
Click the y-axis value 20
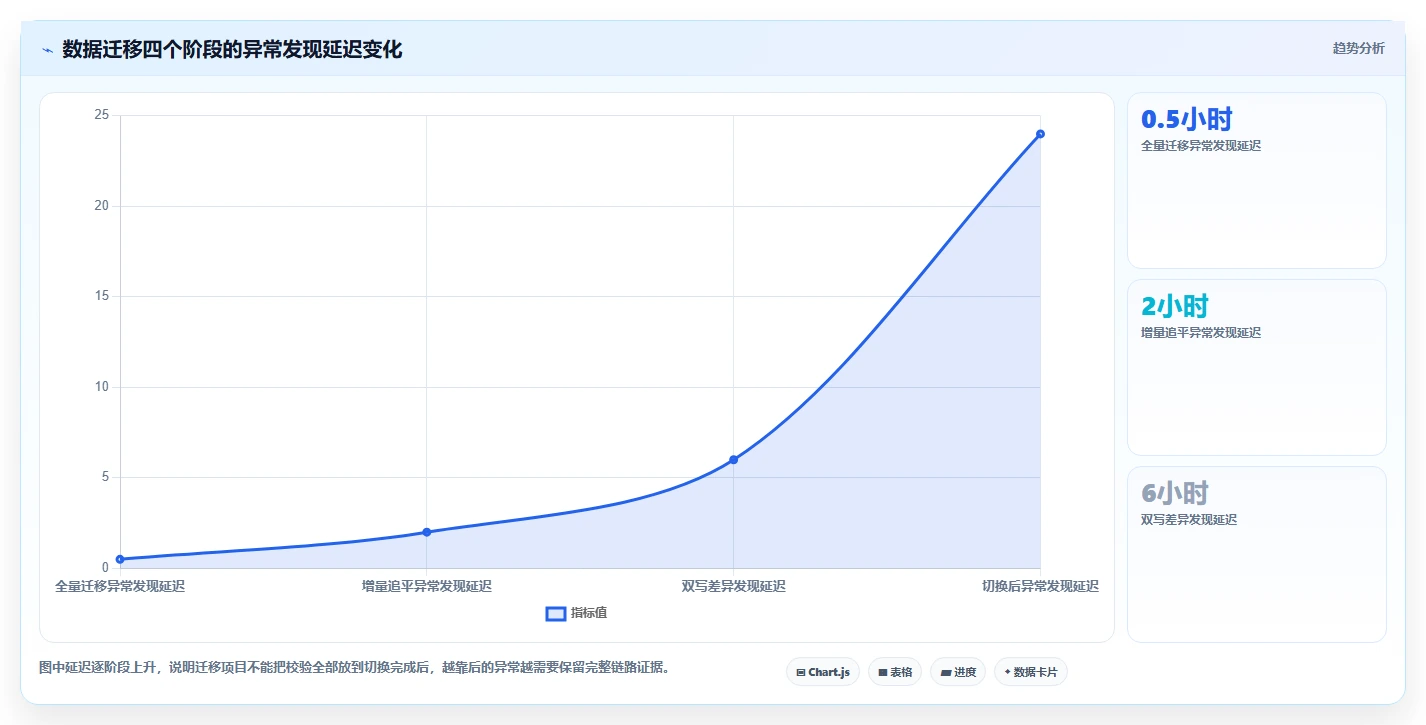click(x=101, y=206)
